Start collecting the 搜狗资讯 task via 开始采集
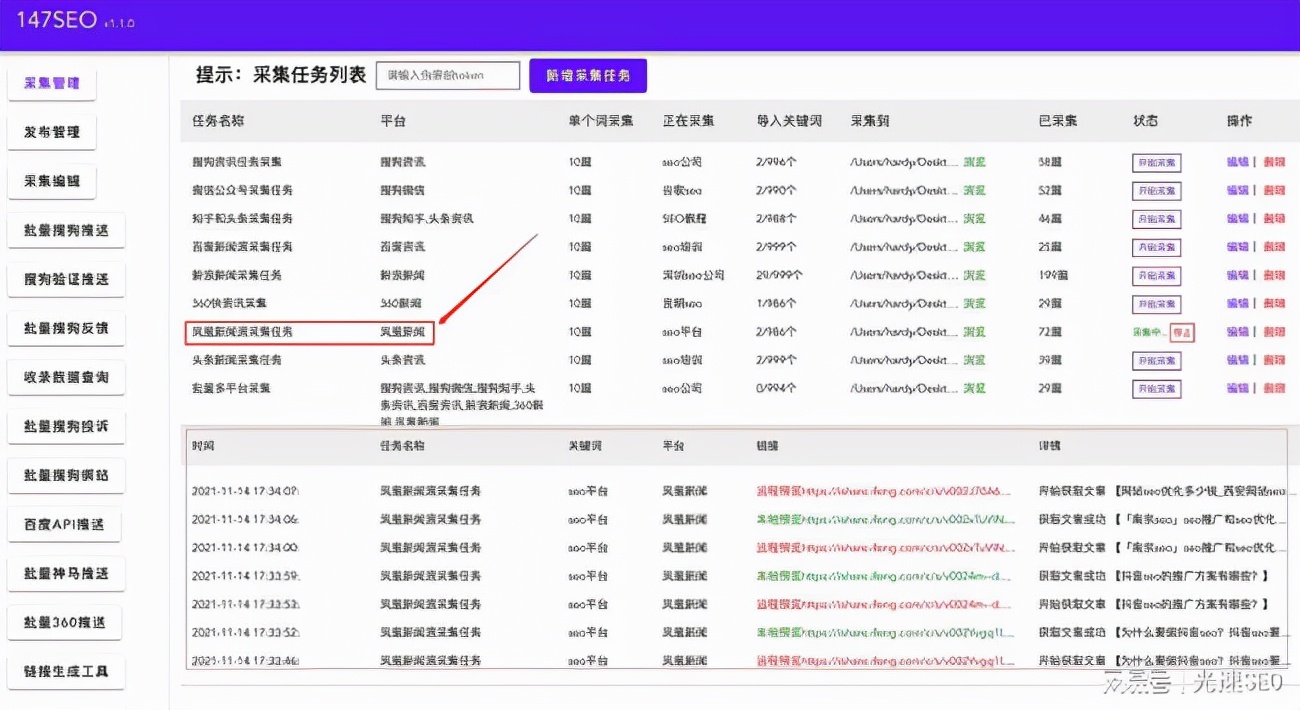Image resolution: width=1300 pixels, height=710 pixels. click(1156, 162)
